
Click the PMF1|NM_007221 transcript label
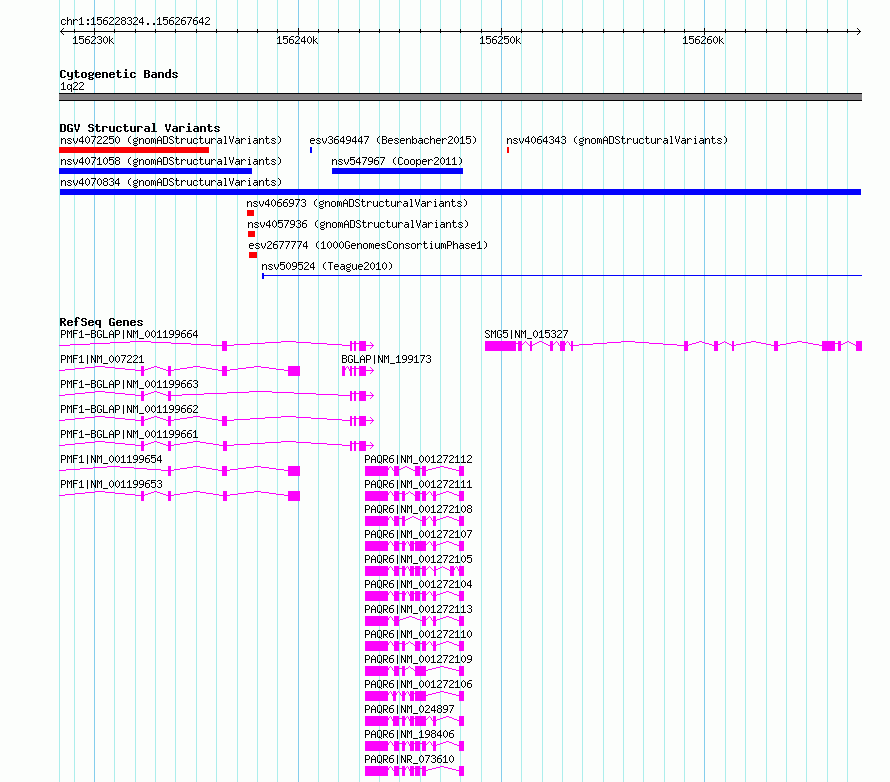coord(102,359)
